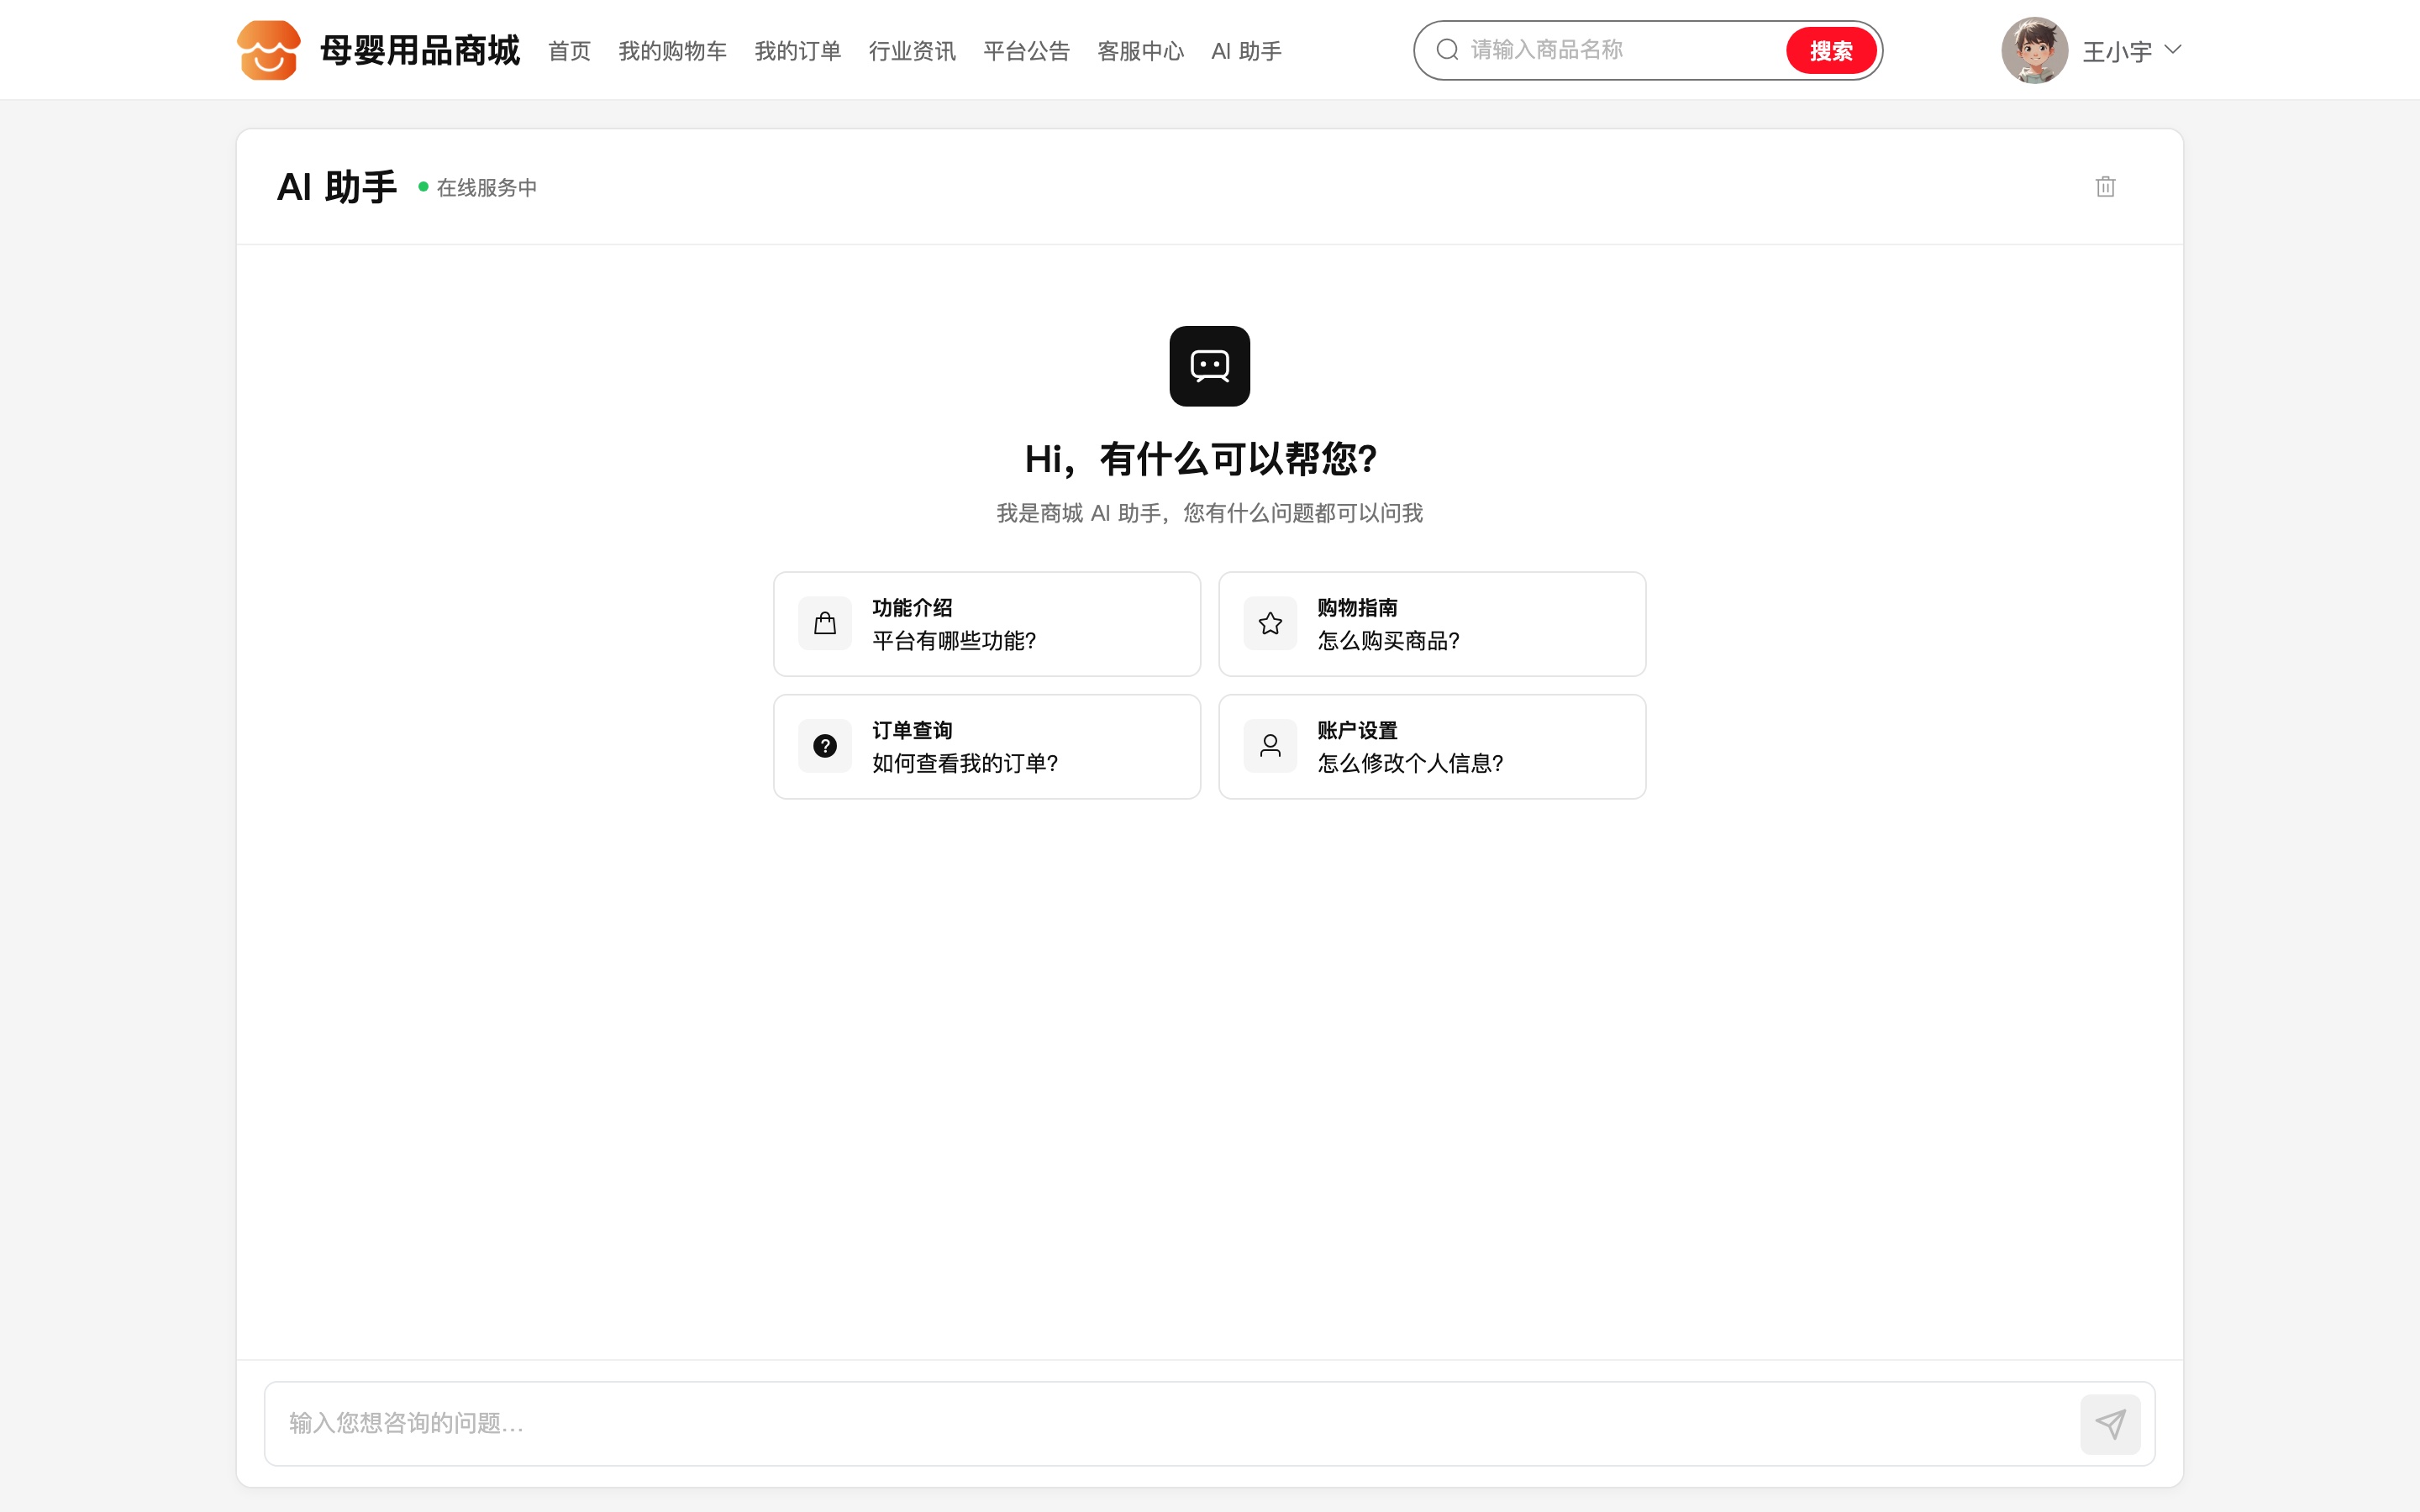This screenshot has height=1512, width=2420.
Task: Click the AI 助手 panel heading
Action: point(337,187)
